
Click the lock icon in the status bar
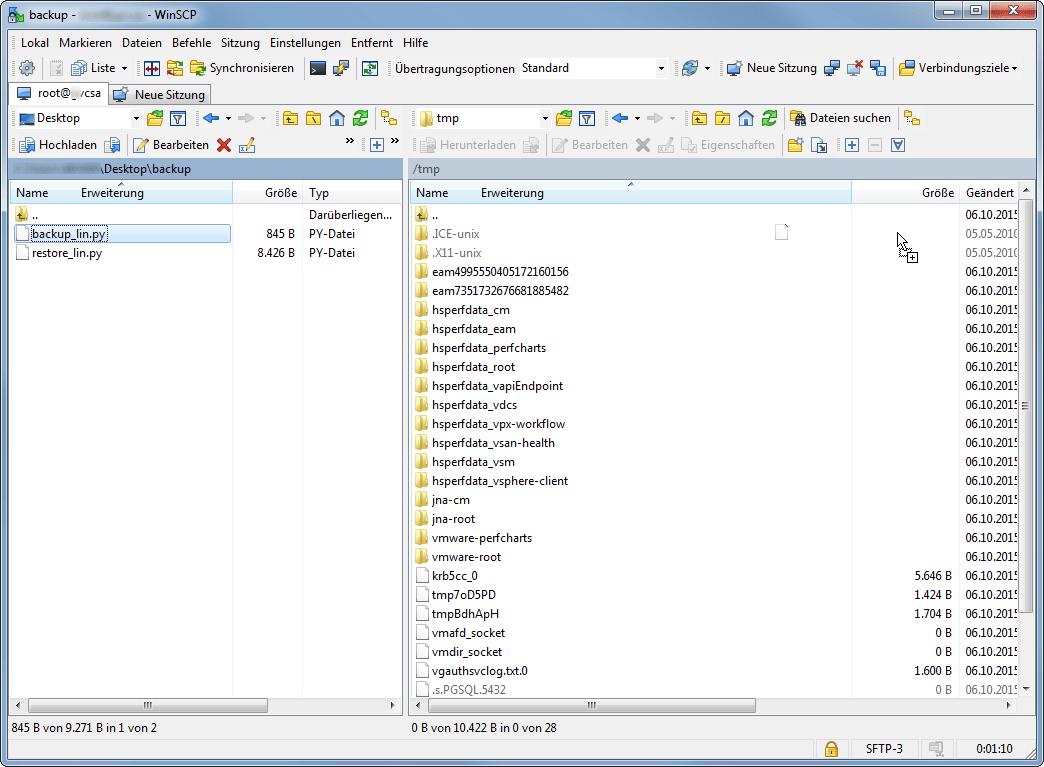(831, 748)
